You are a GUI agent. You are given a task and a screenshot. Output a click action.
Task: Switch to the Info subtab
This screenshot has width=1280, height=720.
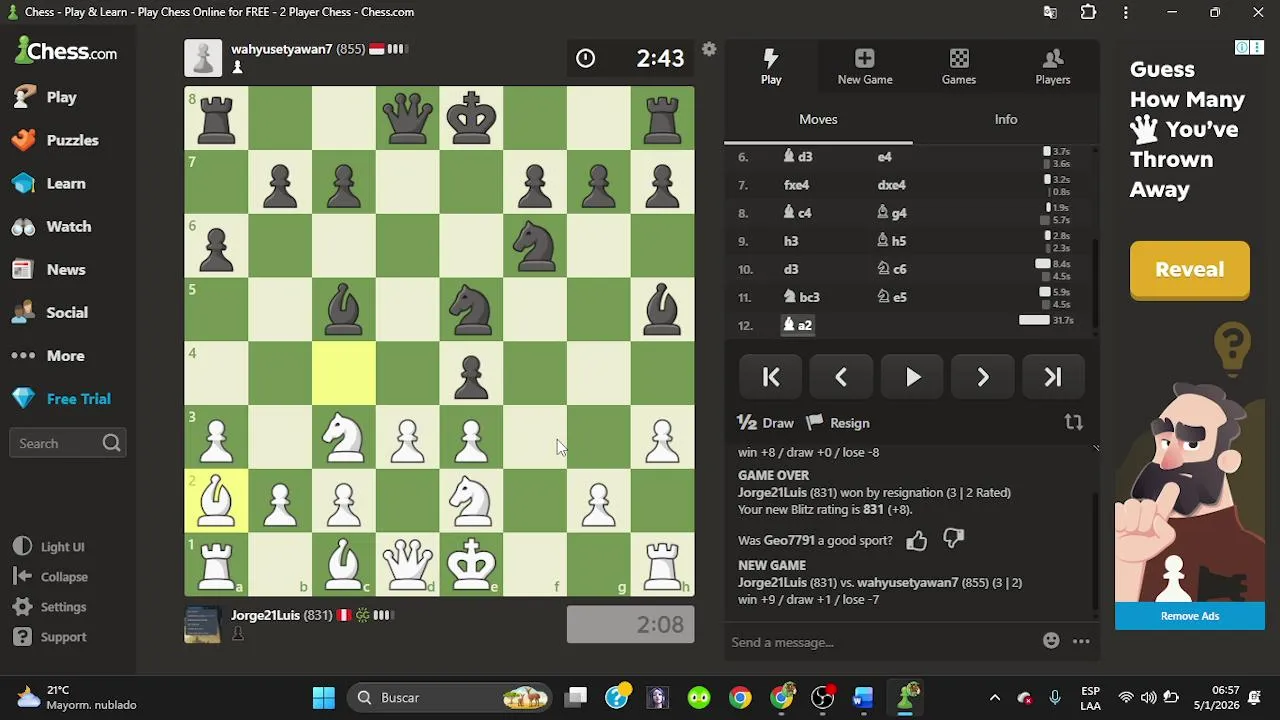(x=1006, y=119)
